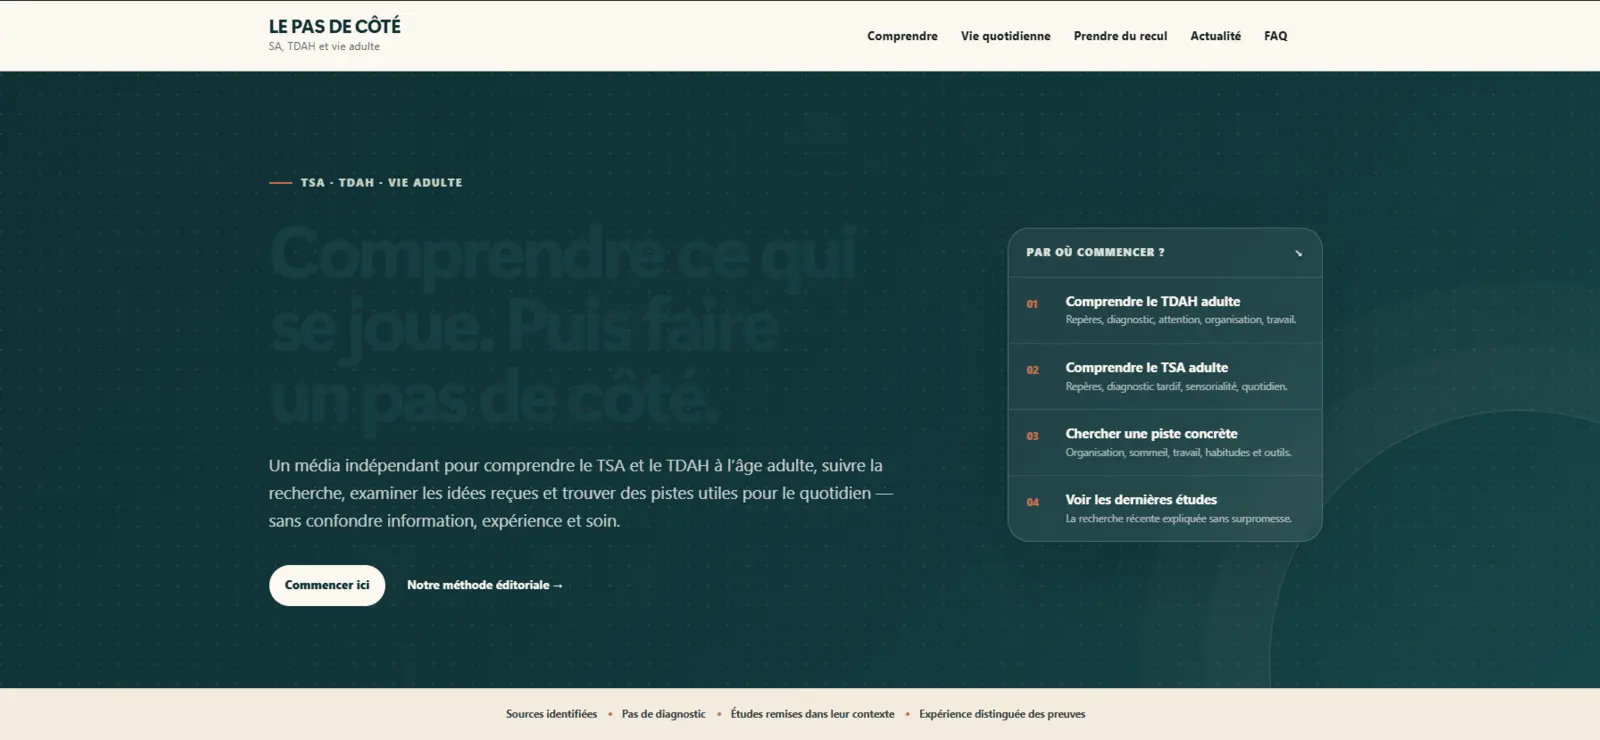Click the TSA · TDAH · VIE ADULTE label

pos(381,183)
